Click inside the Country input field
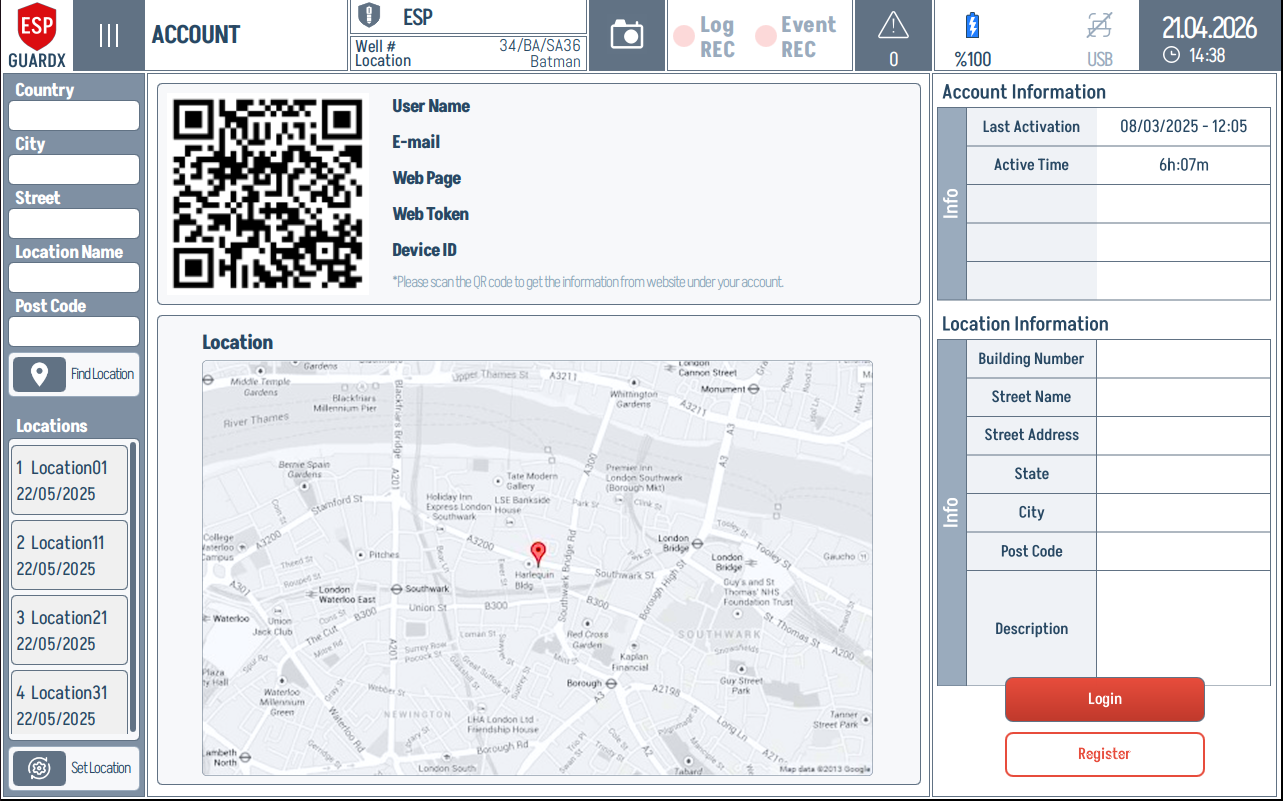 click(73, 115)
